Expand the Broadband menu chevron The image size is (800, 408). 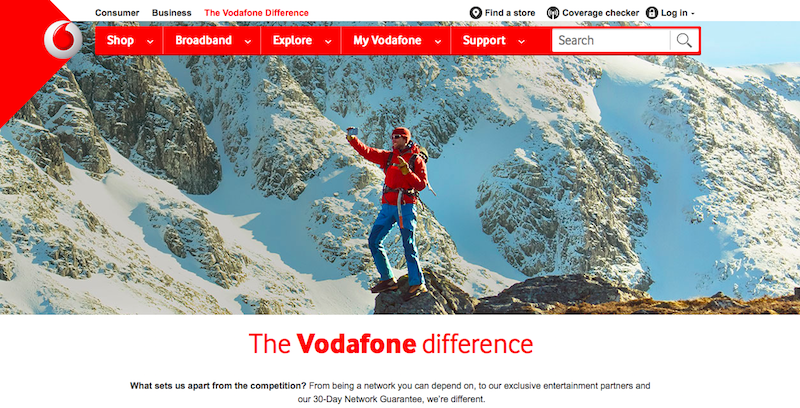[x=248, y=42]
